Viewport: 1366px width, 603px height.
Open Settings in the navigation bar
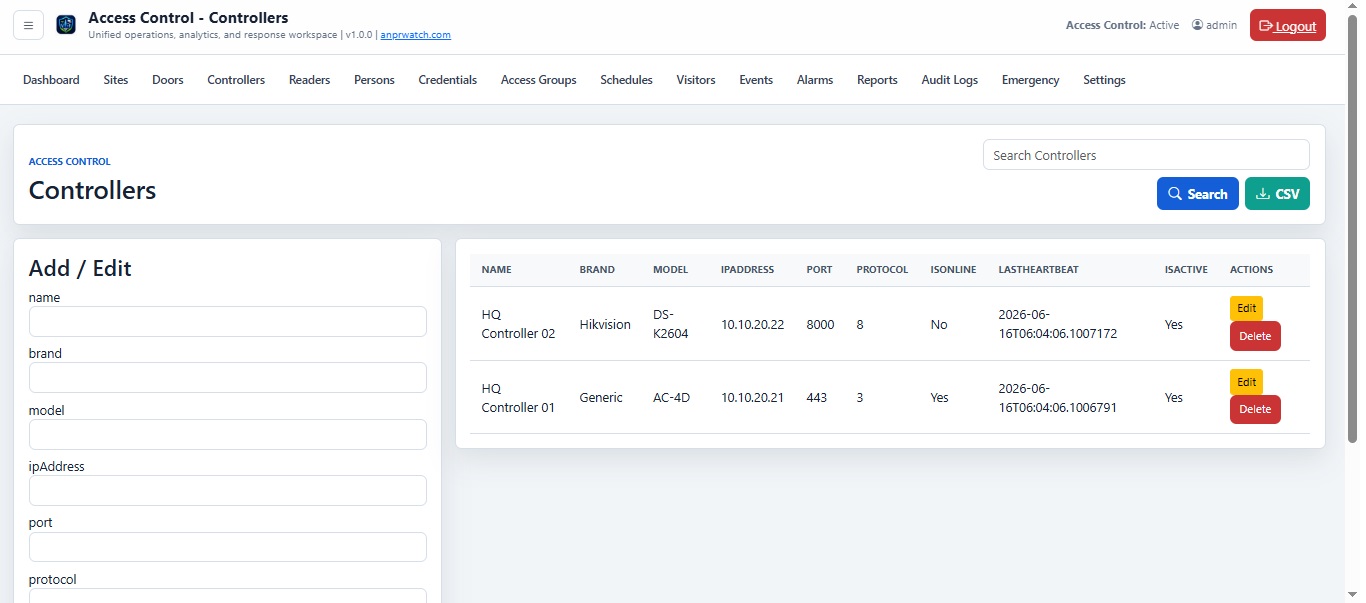click(1104, 80)
